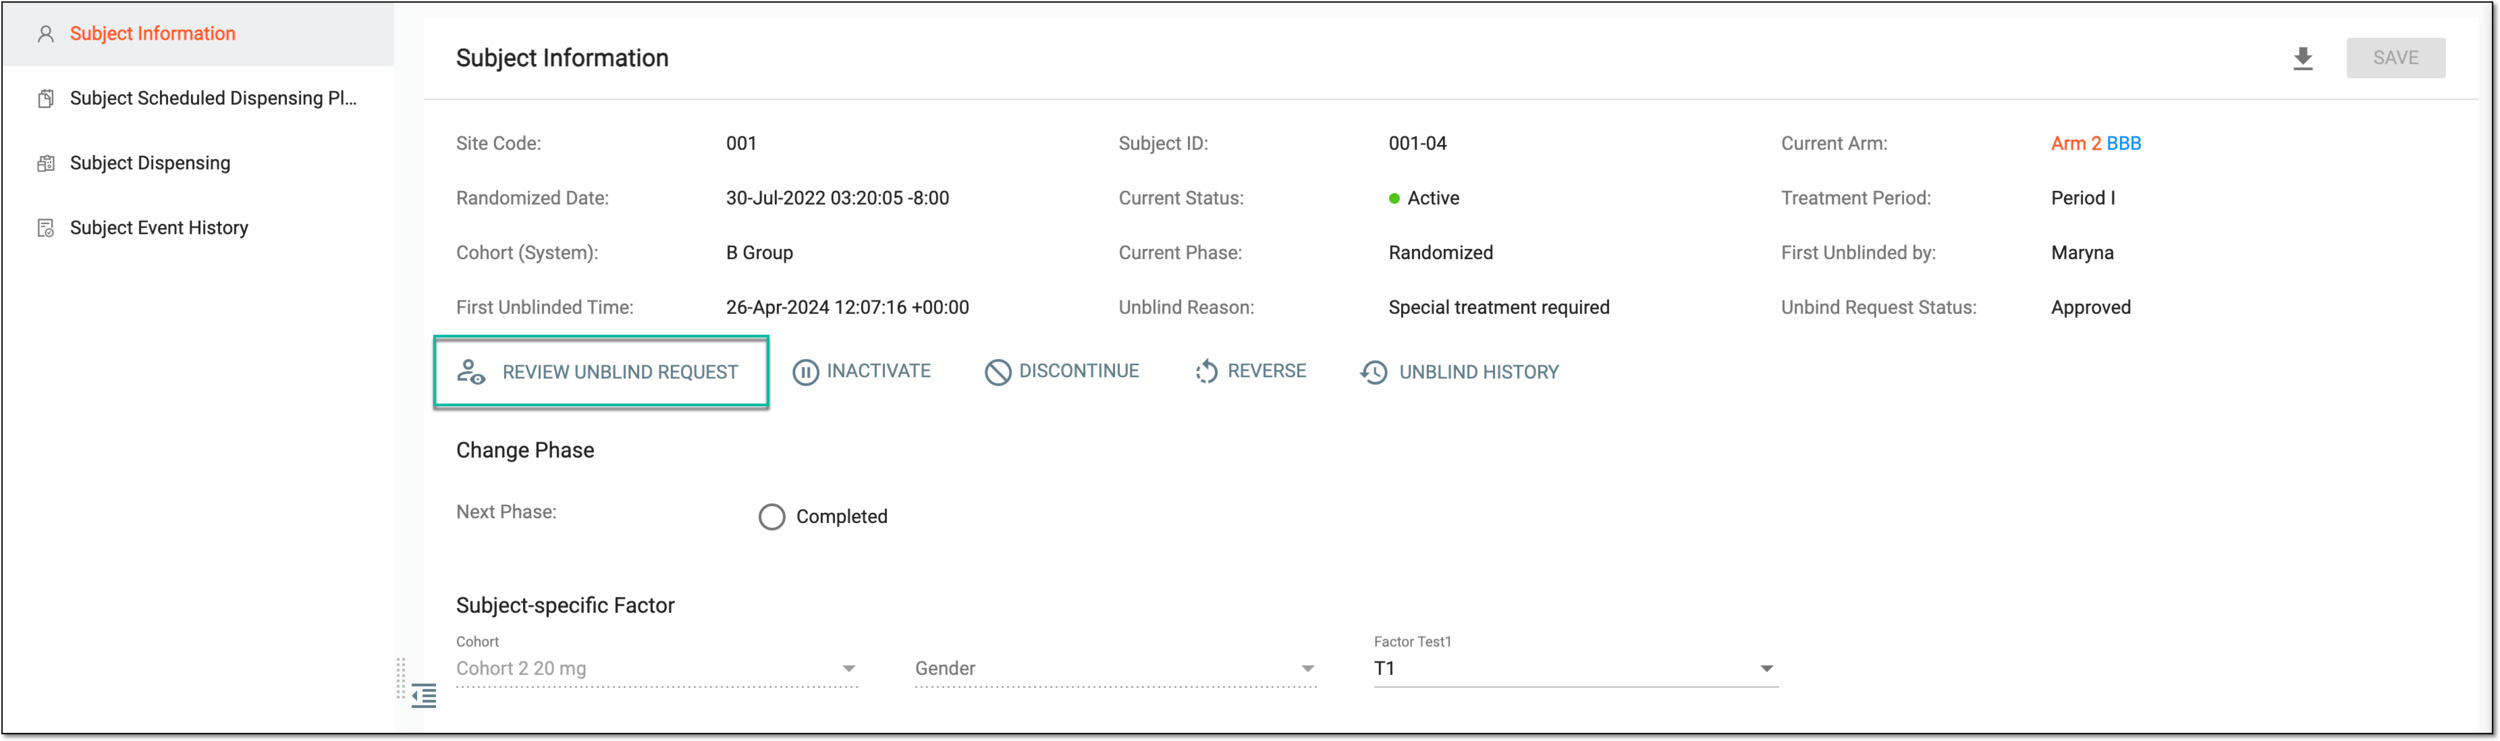Click the Subject Event History icon
Image resolution: width=2500 pixels, height=741 pixels.
click(46, 228)
